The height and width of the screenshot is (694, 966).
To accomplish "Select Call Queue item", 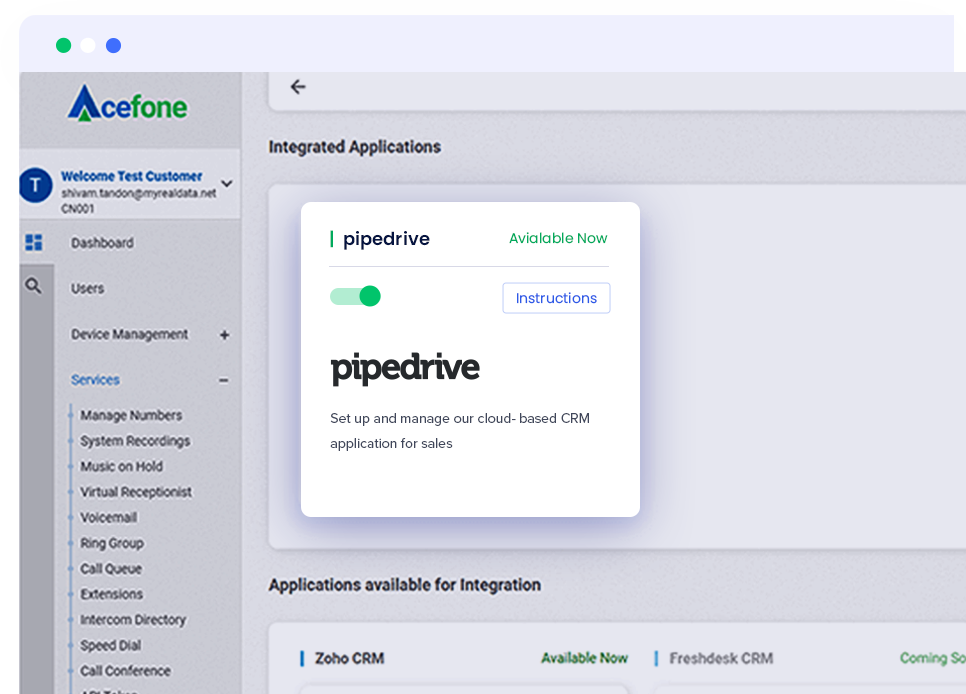I will tap(111, 569).
